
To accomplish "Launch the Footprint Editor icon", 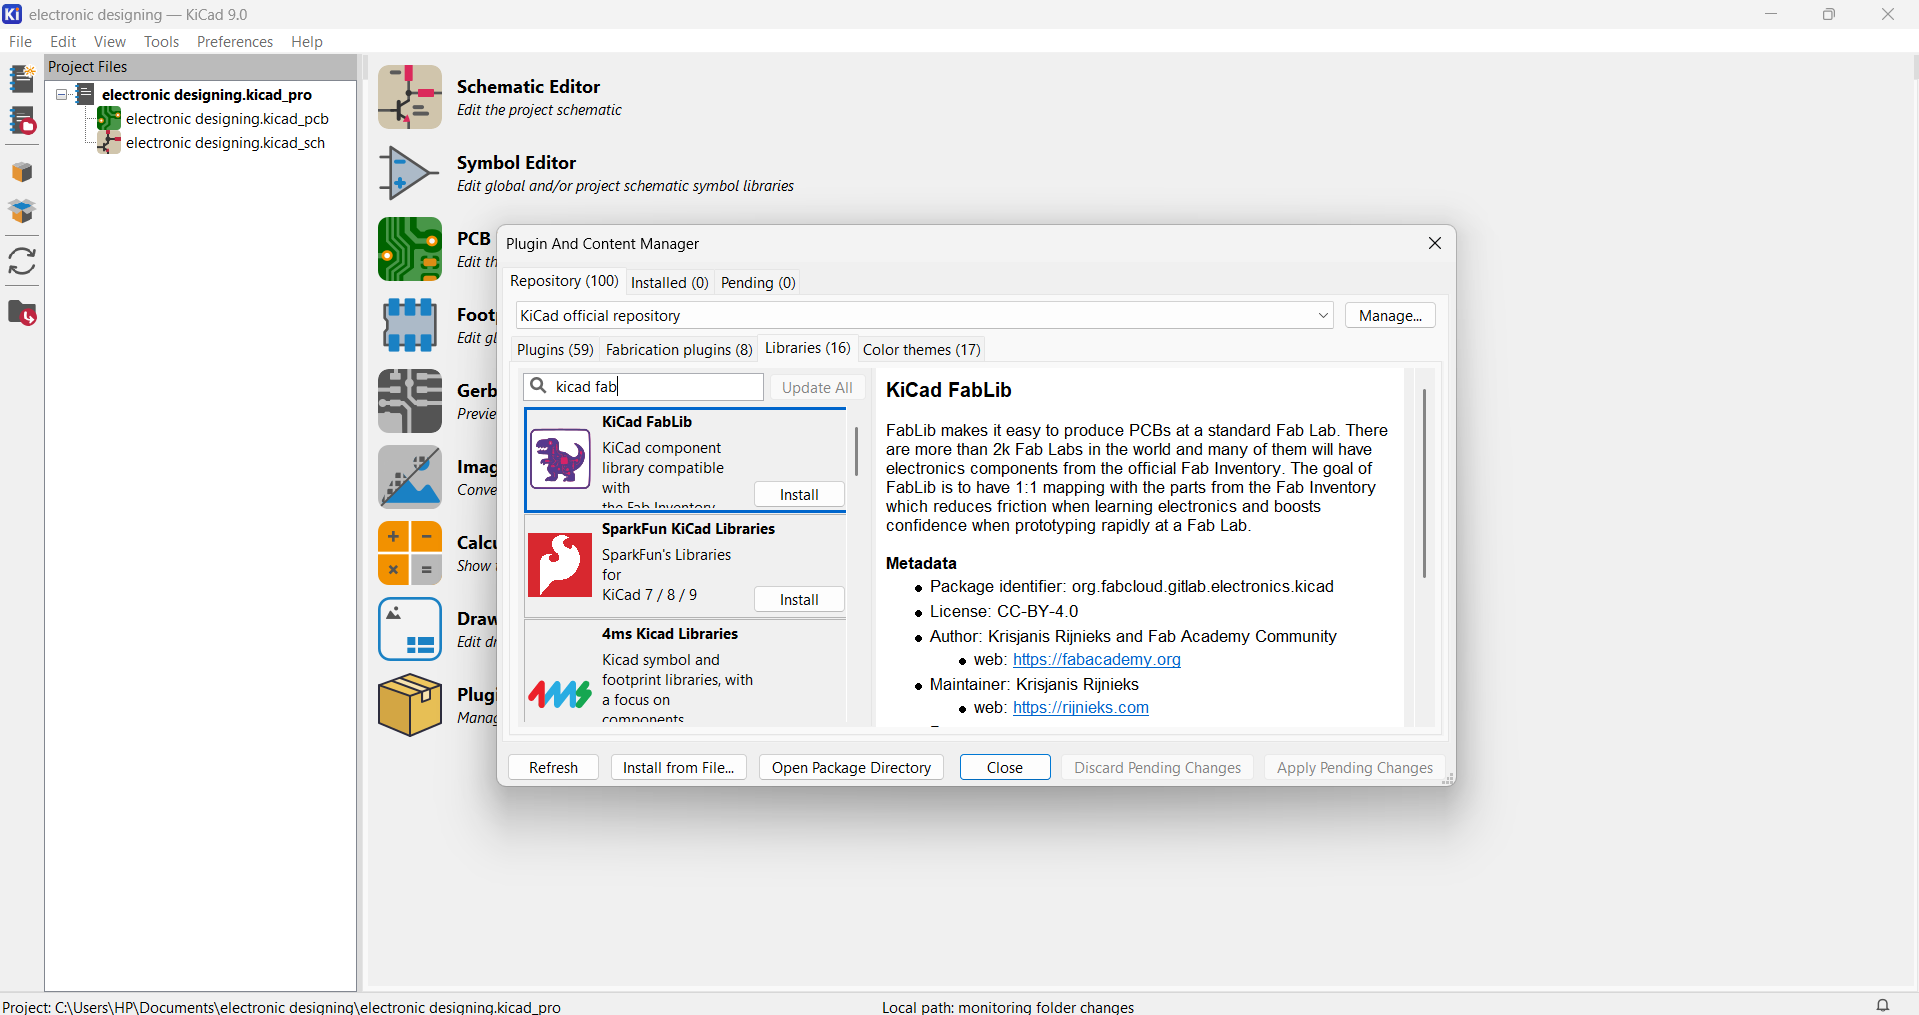I will click(x=410, y=325).
